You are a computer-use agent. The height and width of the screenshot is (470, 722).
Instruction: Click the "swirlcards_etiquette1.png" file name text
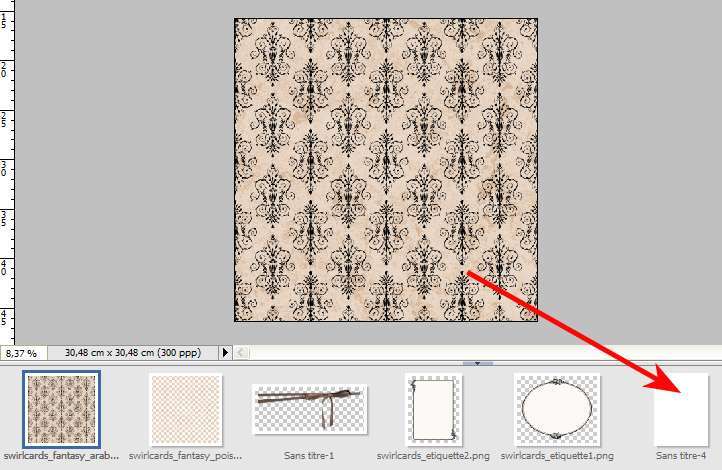pos(556,455)
